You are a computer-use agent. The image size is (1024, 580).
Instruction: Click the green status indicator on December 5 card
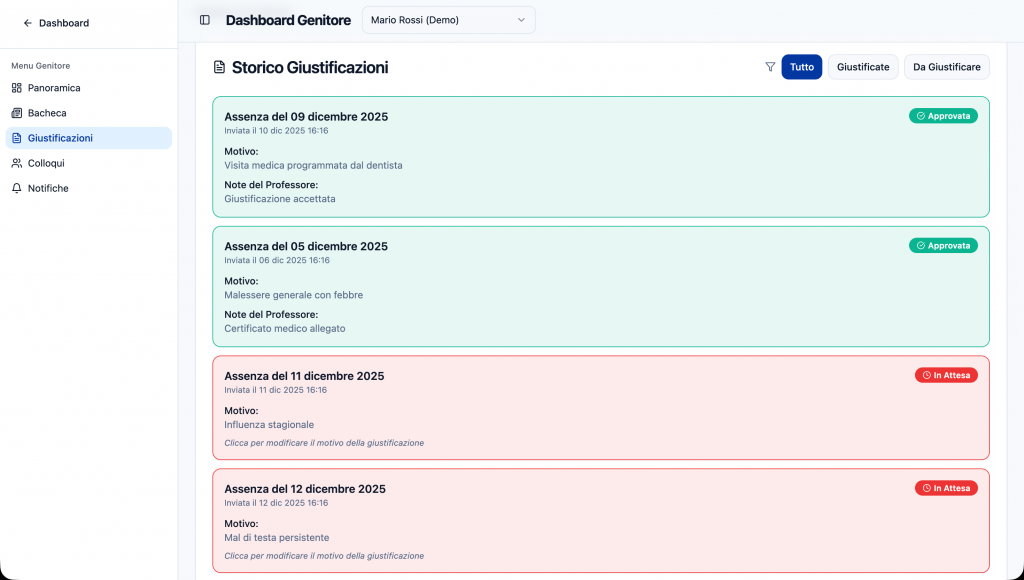pos(943,245)
